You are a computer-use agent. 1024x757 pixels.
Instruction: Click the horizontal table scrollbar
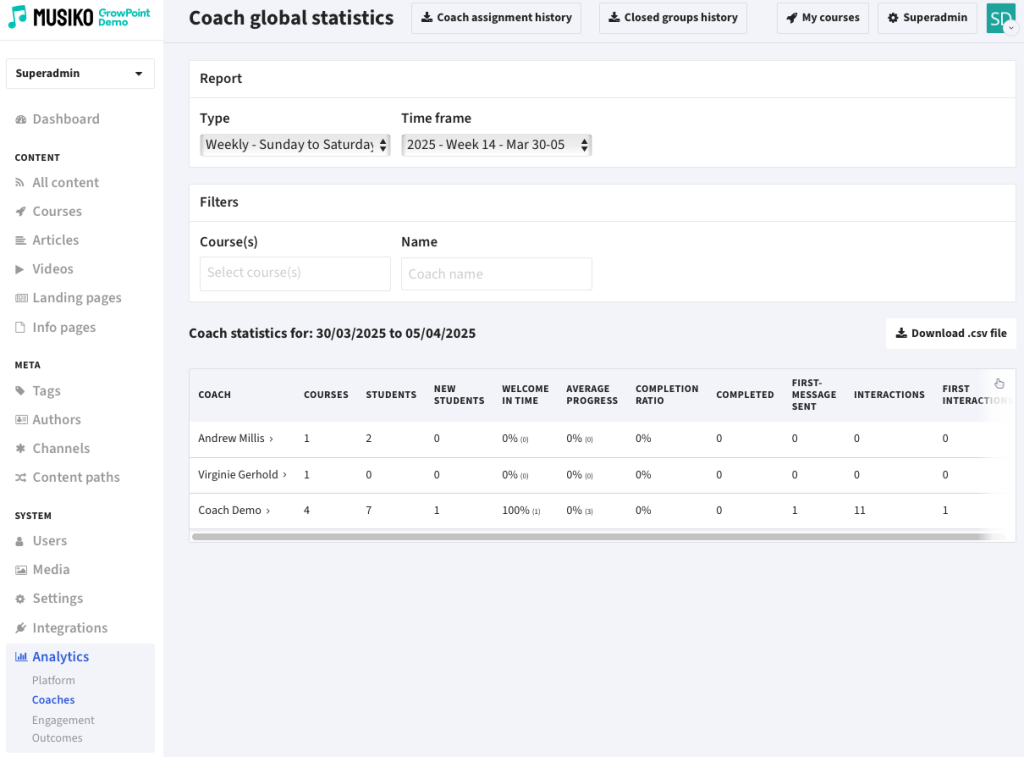click(x=590, y=537)
